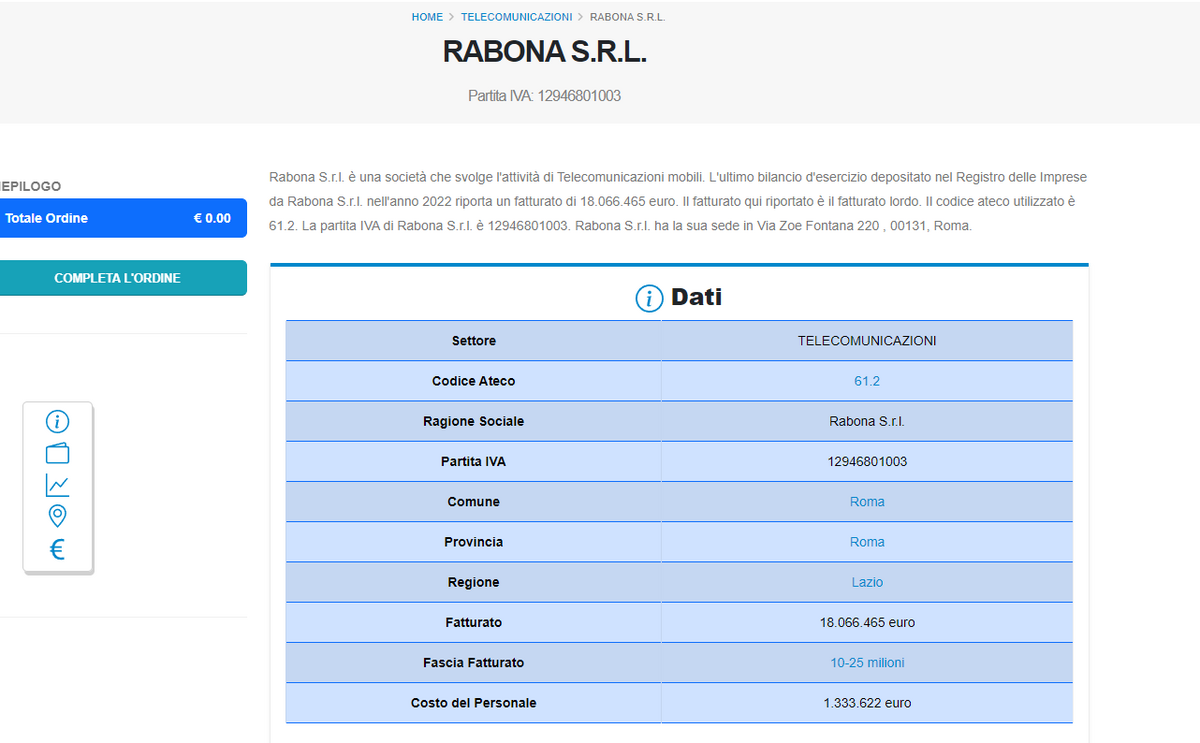1200x743 pixels.
Task: Click the RABONA S.R.L. page title
Action: [x=545, y=52]
